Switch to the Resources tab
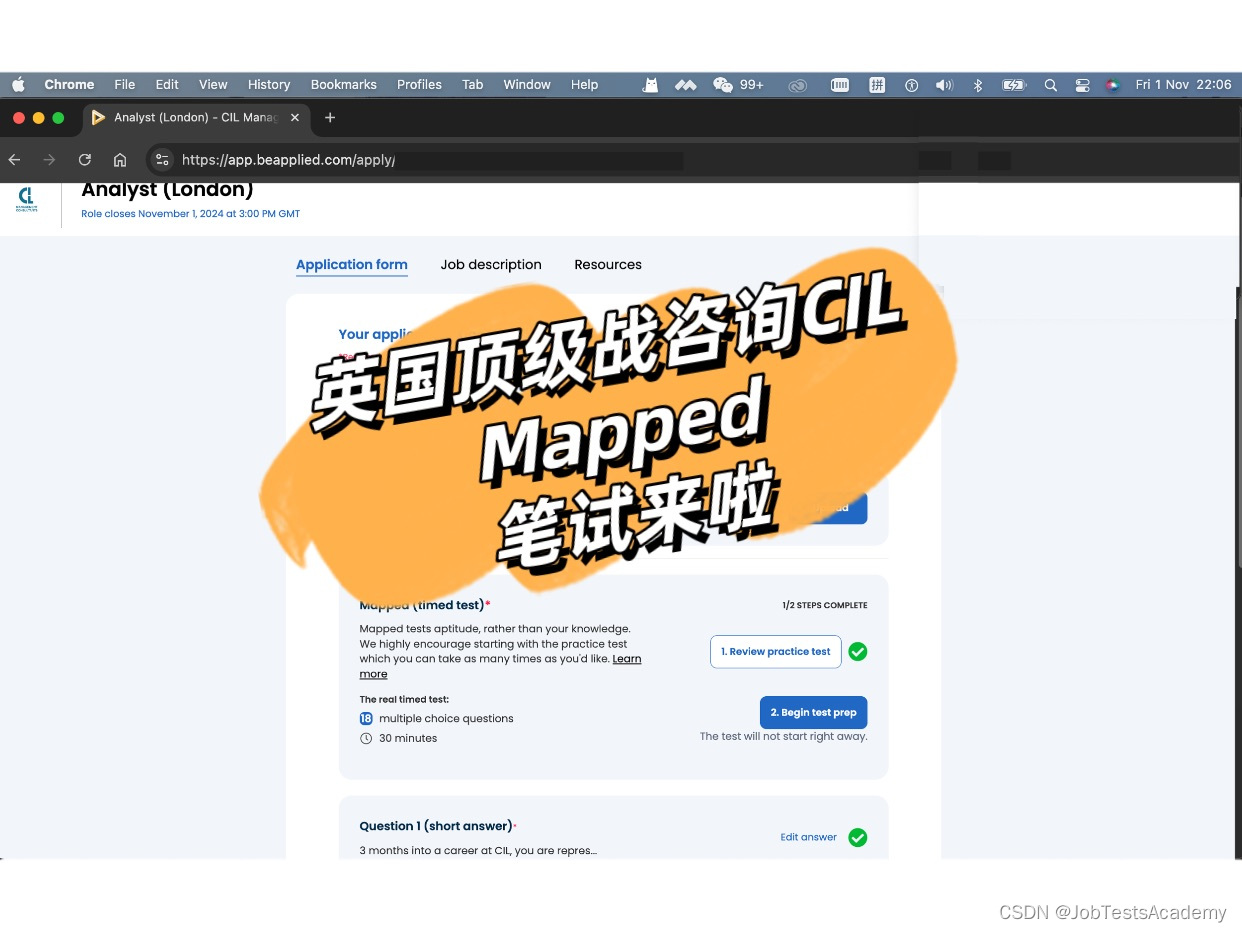This screenshot has width=1242, height=932. [608, 265]
